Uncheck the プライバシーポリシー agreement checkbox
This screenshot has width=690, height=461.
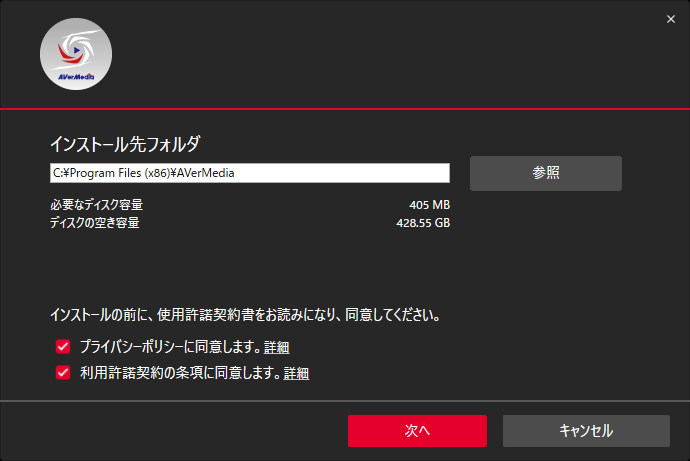pyautogui.click(x=63, y=347)
